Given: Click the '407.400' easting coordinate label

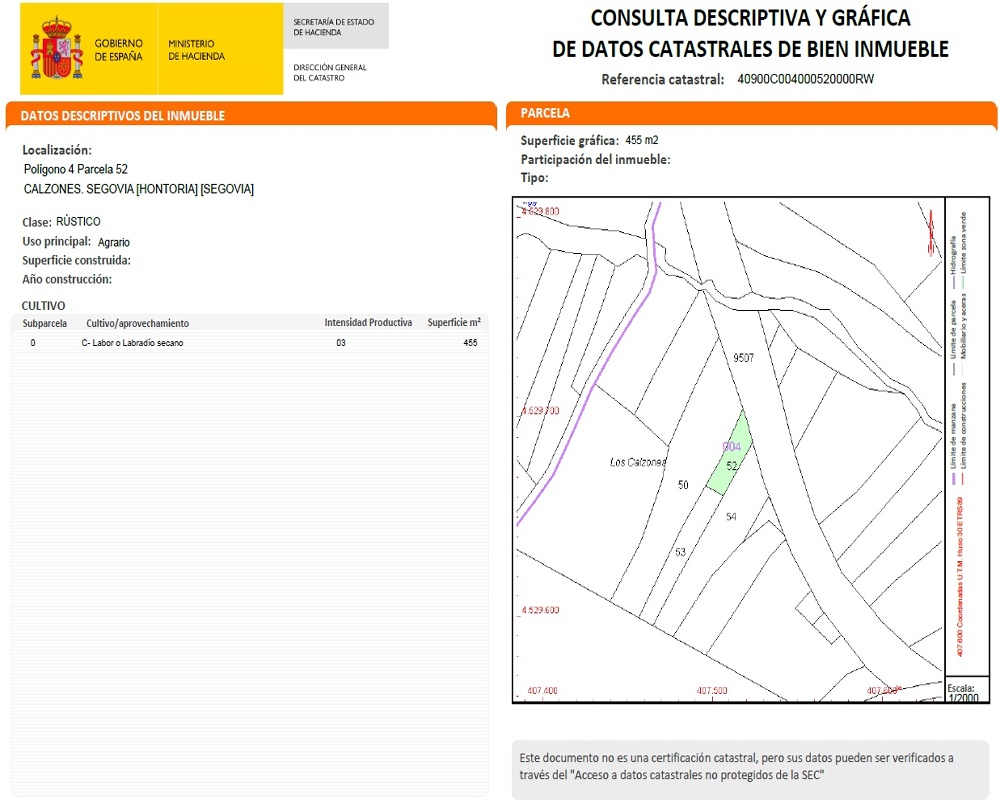Looking at the screenshot, I should coord(543,690).
